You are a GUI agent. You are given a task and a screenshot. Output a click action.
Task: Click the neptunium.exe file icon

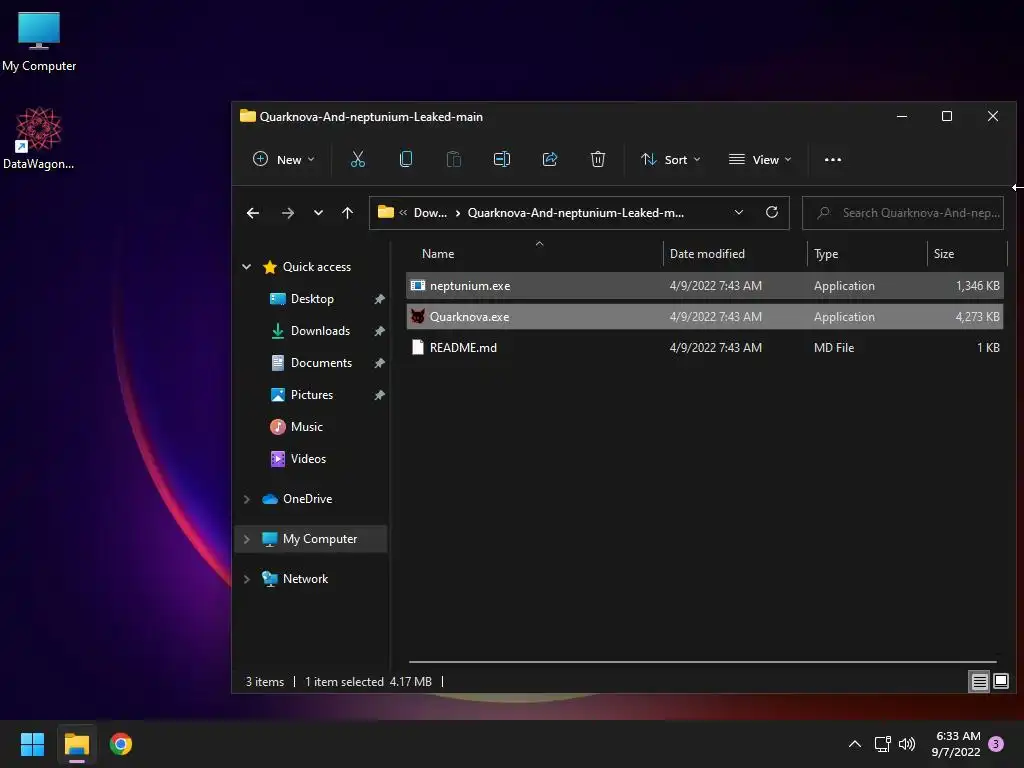pos(417,285)
